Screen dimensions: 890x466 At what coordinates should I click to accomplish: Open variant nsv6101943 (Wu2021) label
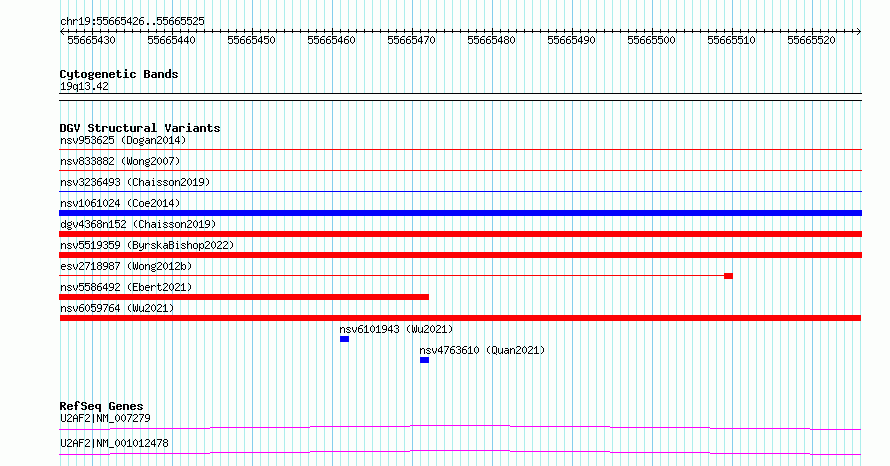click(x=396, y=329)
